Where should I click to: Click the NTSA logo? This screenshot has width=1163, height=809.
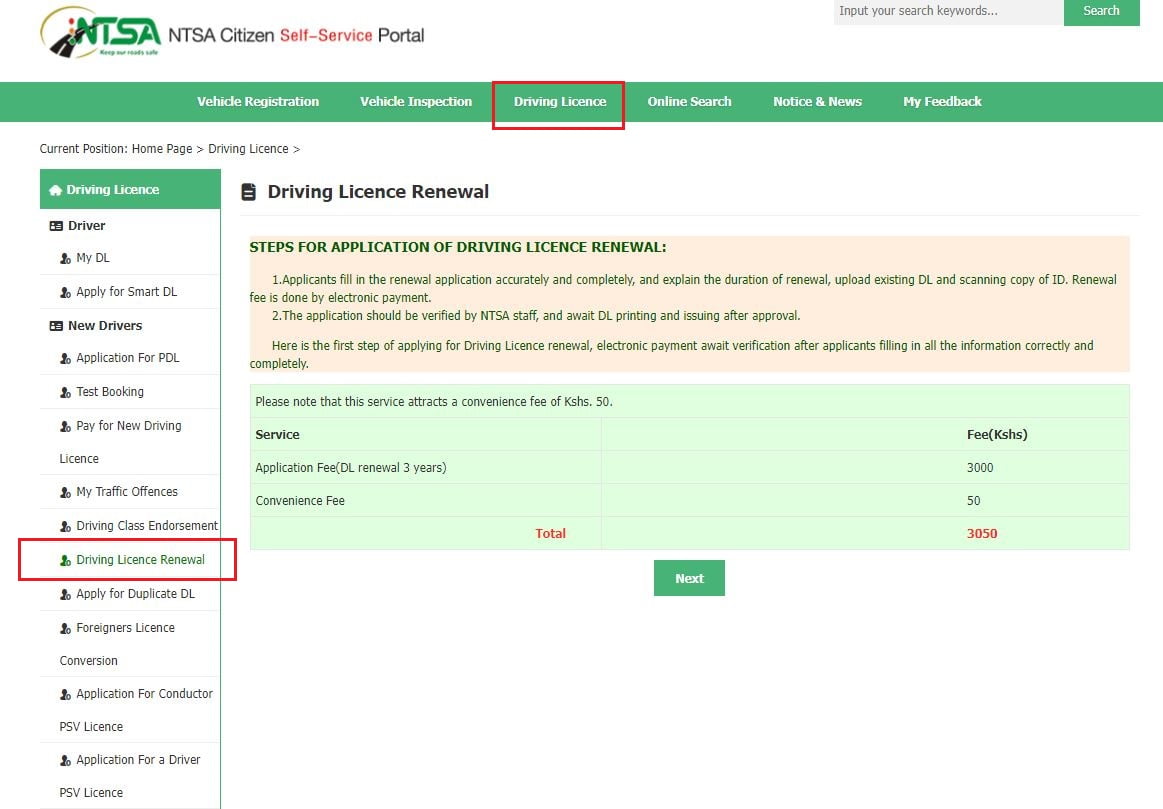(x=101, y=33)
